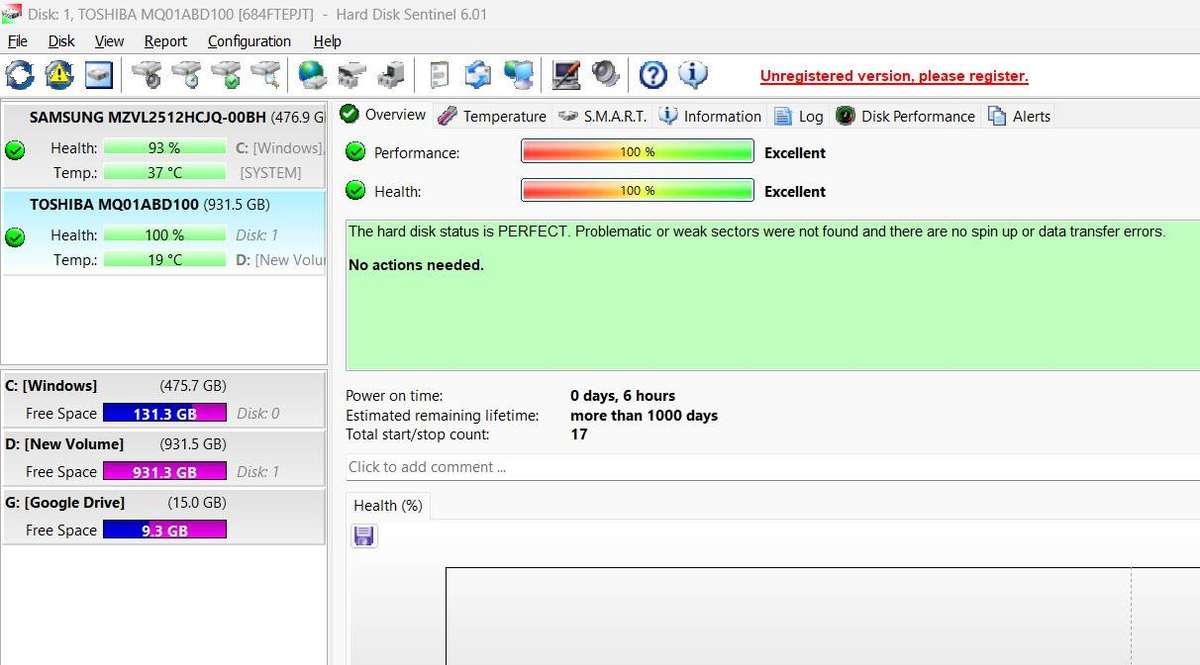Open the Help menu
1200x665 pixels.
327,41
